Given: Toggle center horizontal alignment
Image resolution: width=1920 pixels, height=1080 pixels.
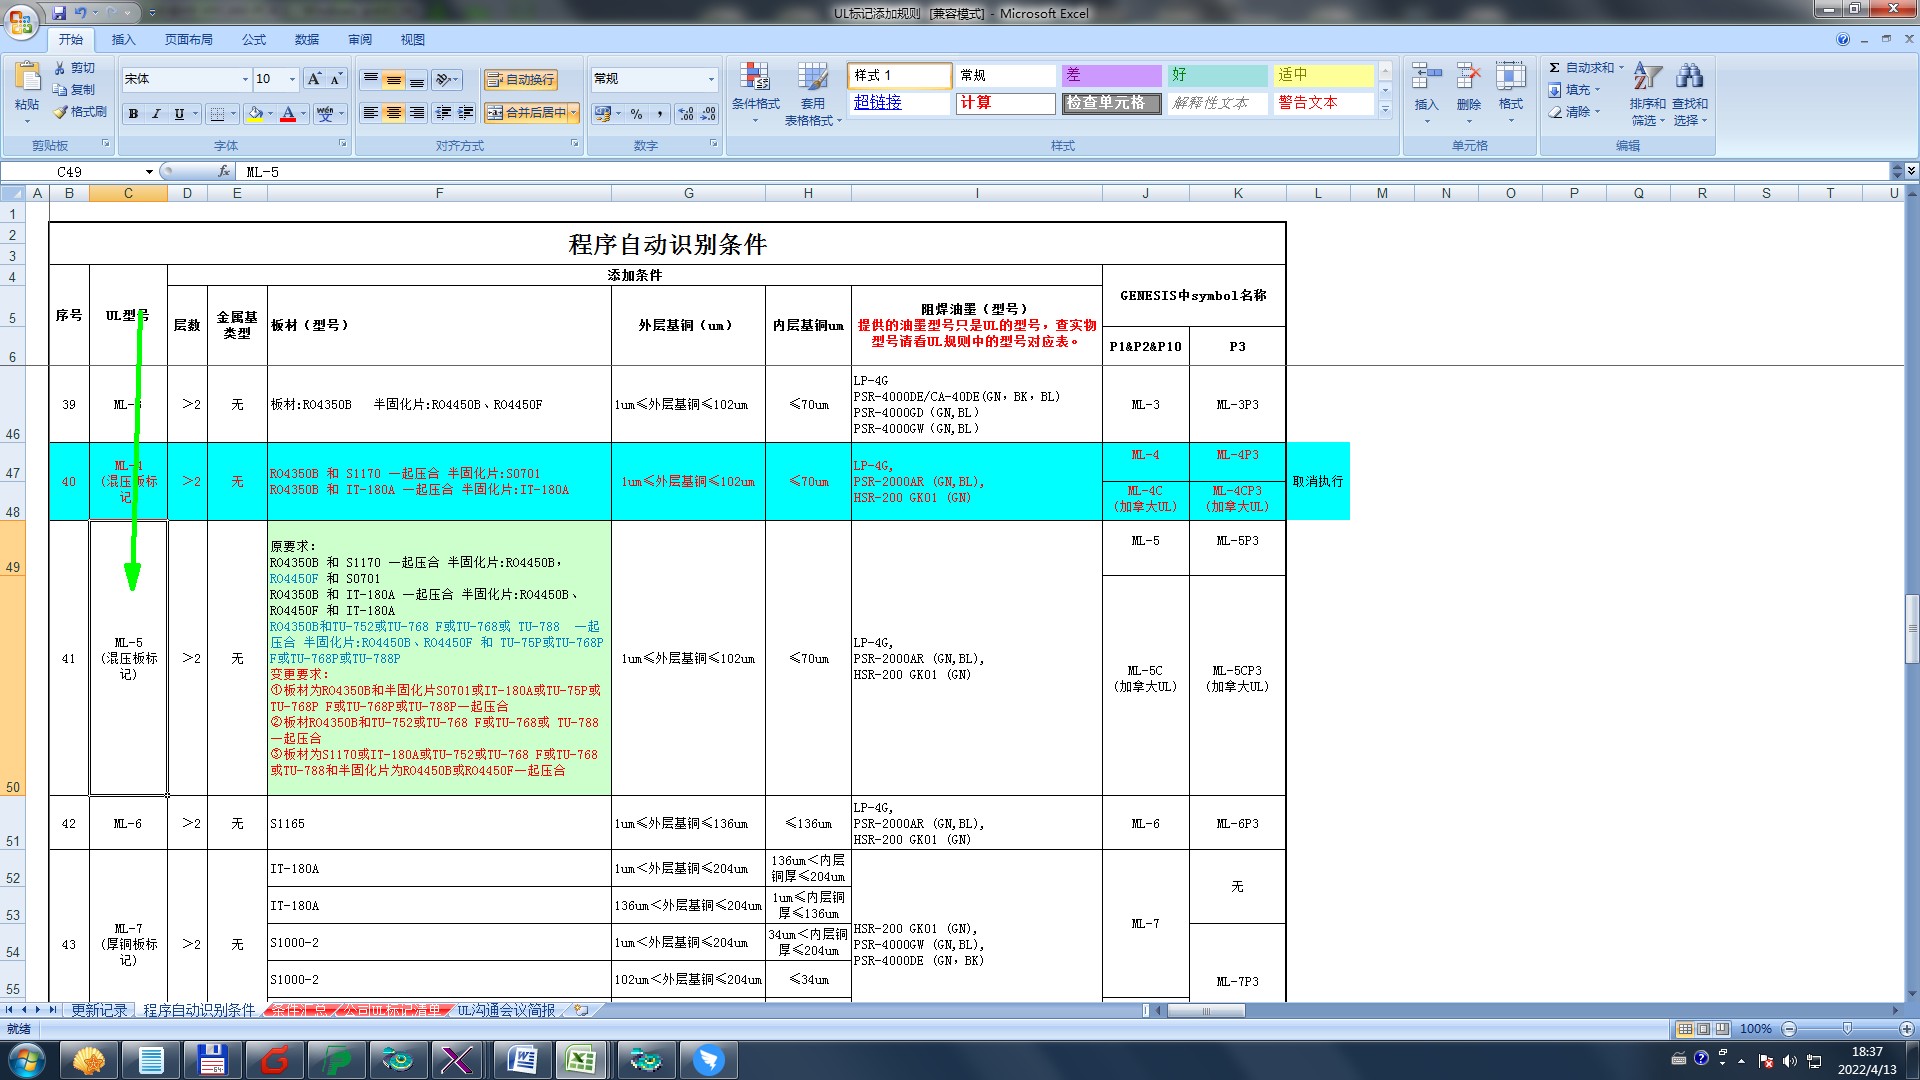Looking at the screenshot, I should [x=394, y=113].
